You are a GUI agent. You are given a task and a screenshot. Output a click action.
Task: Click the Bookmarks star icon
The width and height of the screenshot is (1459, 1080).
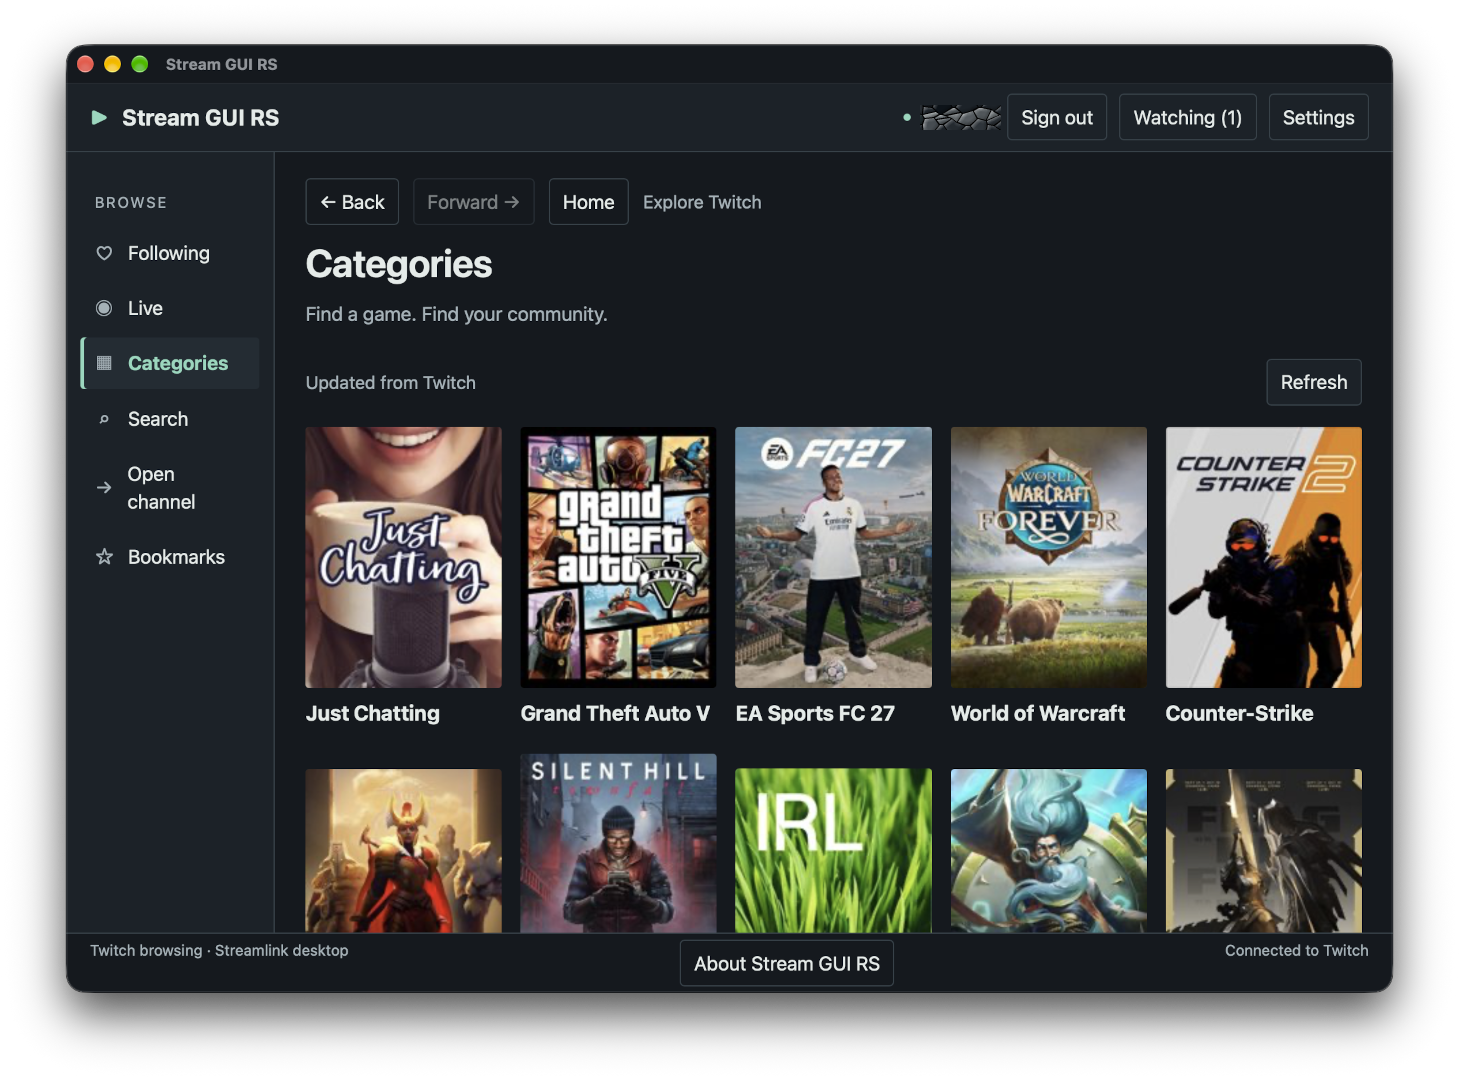pyautogui.click(x=104, y=557)
